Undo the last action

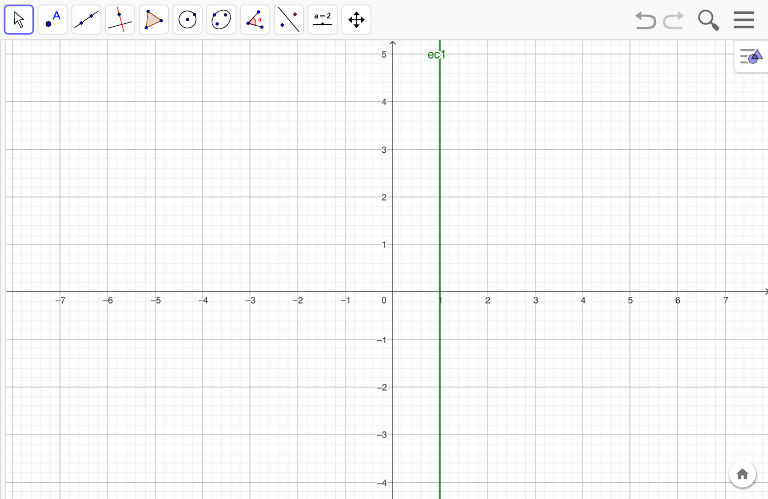tap(646, 21)
